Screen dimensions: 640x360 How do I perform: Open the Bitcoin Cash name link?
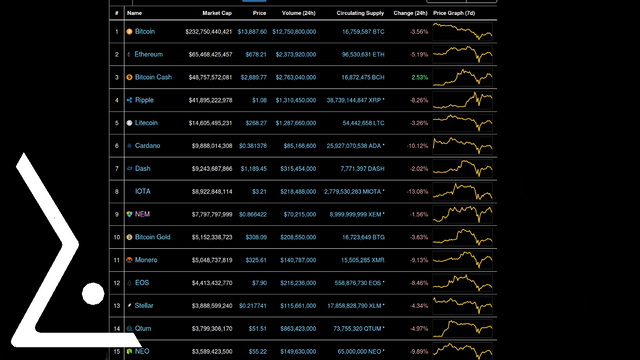[153, 77]
